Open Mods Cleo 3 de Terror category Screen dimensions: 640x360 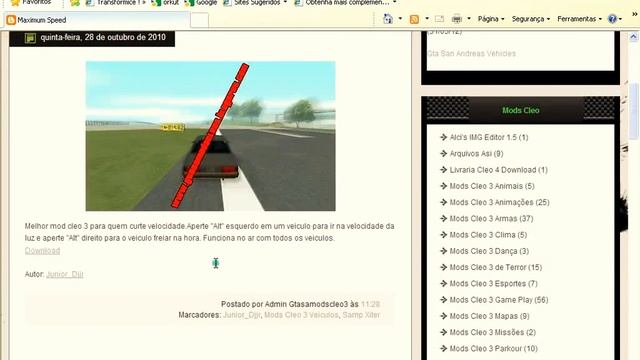point(496,267)
